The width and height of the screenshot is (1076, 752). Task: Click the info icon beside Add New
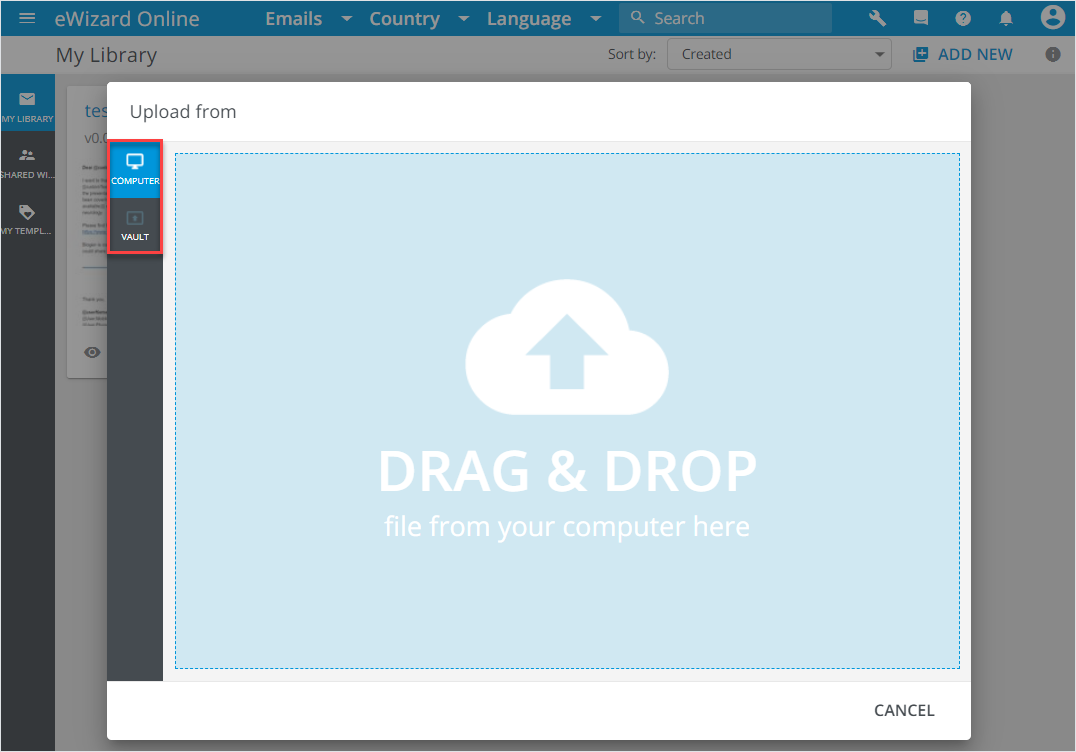[x=1053, y=55]
